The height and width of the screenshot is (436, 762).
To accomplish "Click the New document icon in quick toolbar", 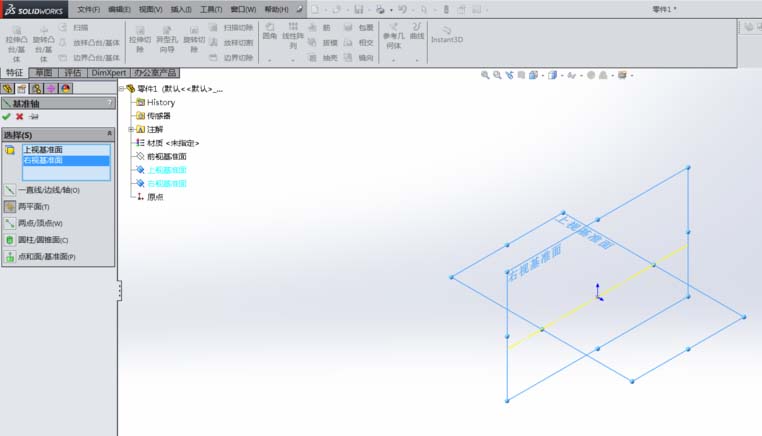I will (315, 9).
